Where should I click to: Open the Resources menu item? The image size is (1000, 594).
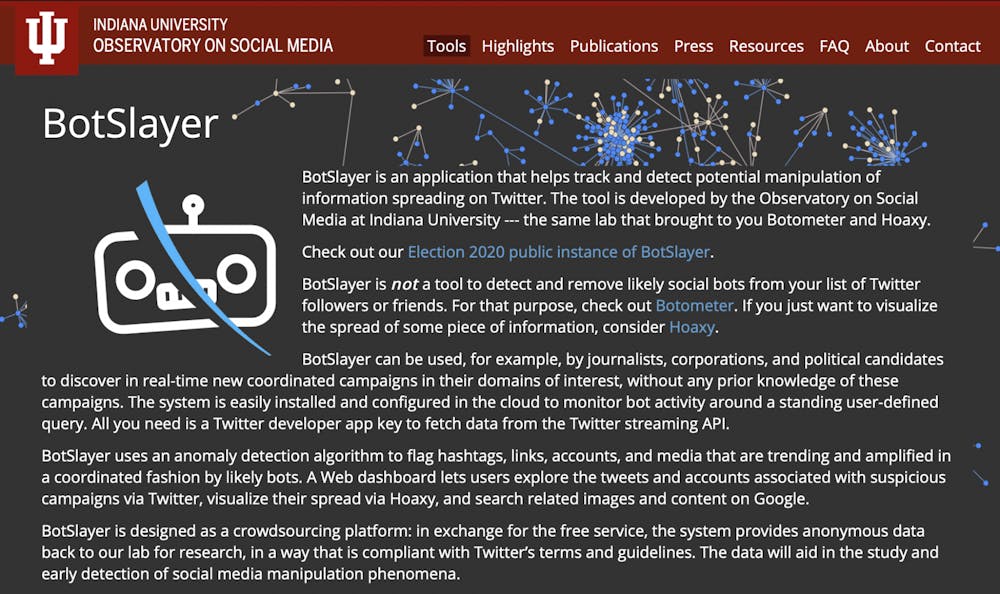tap(766, 46)
